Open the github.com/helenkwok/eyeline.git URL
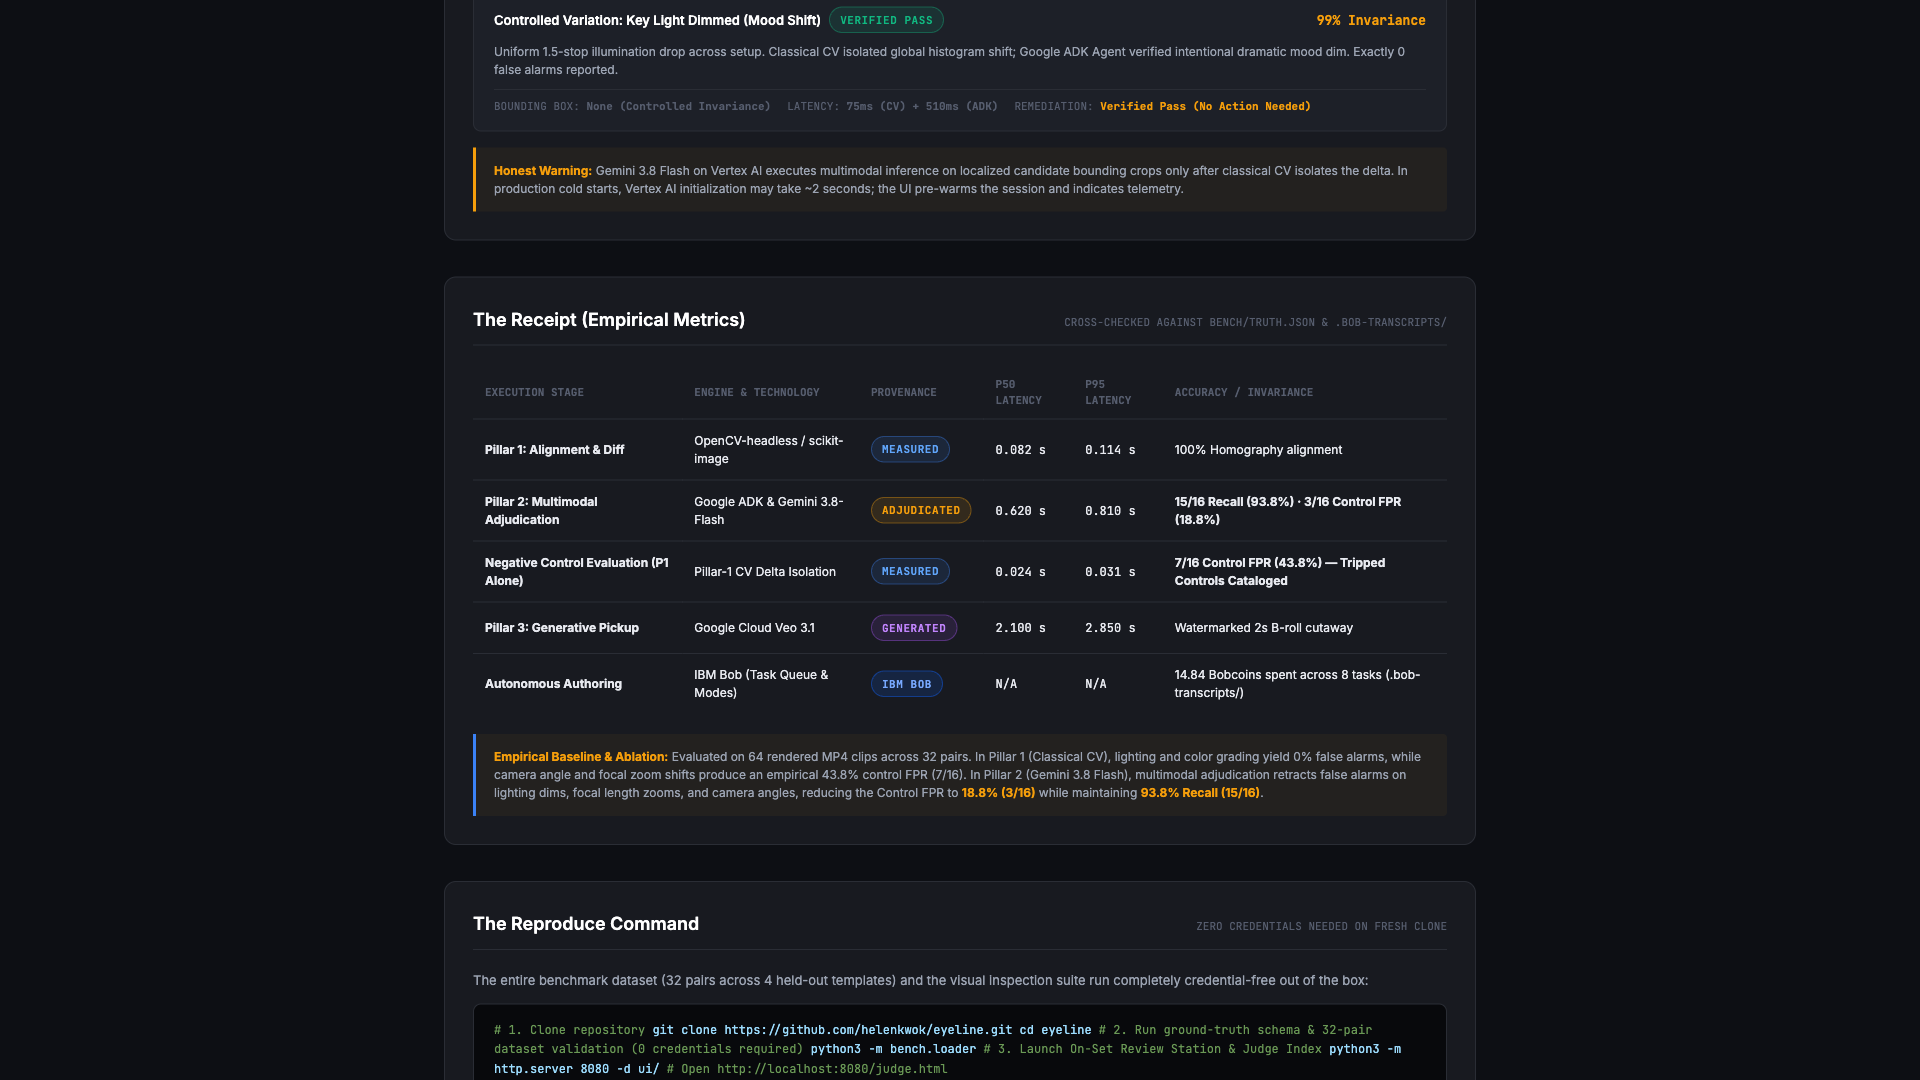The image size is (1920, 1080). tap(868, 1030)
